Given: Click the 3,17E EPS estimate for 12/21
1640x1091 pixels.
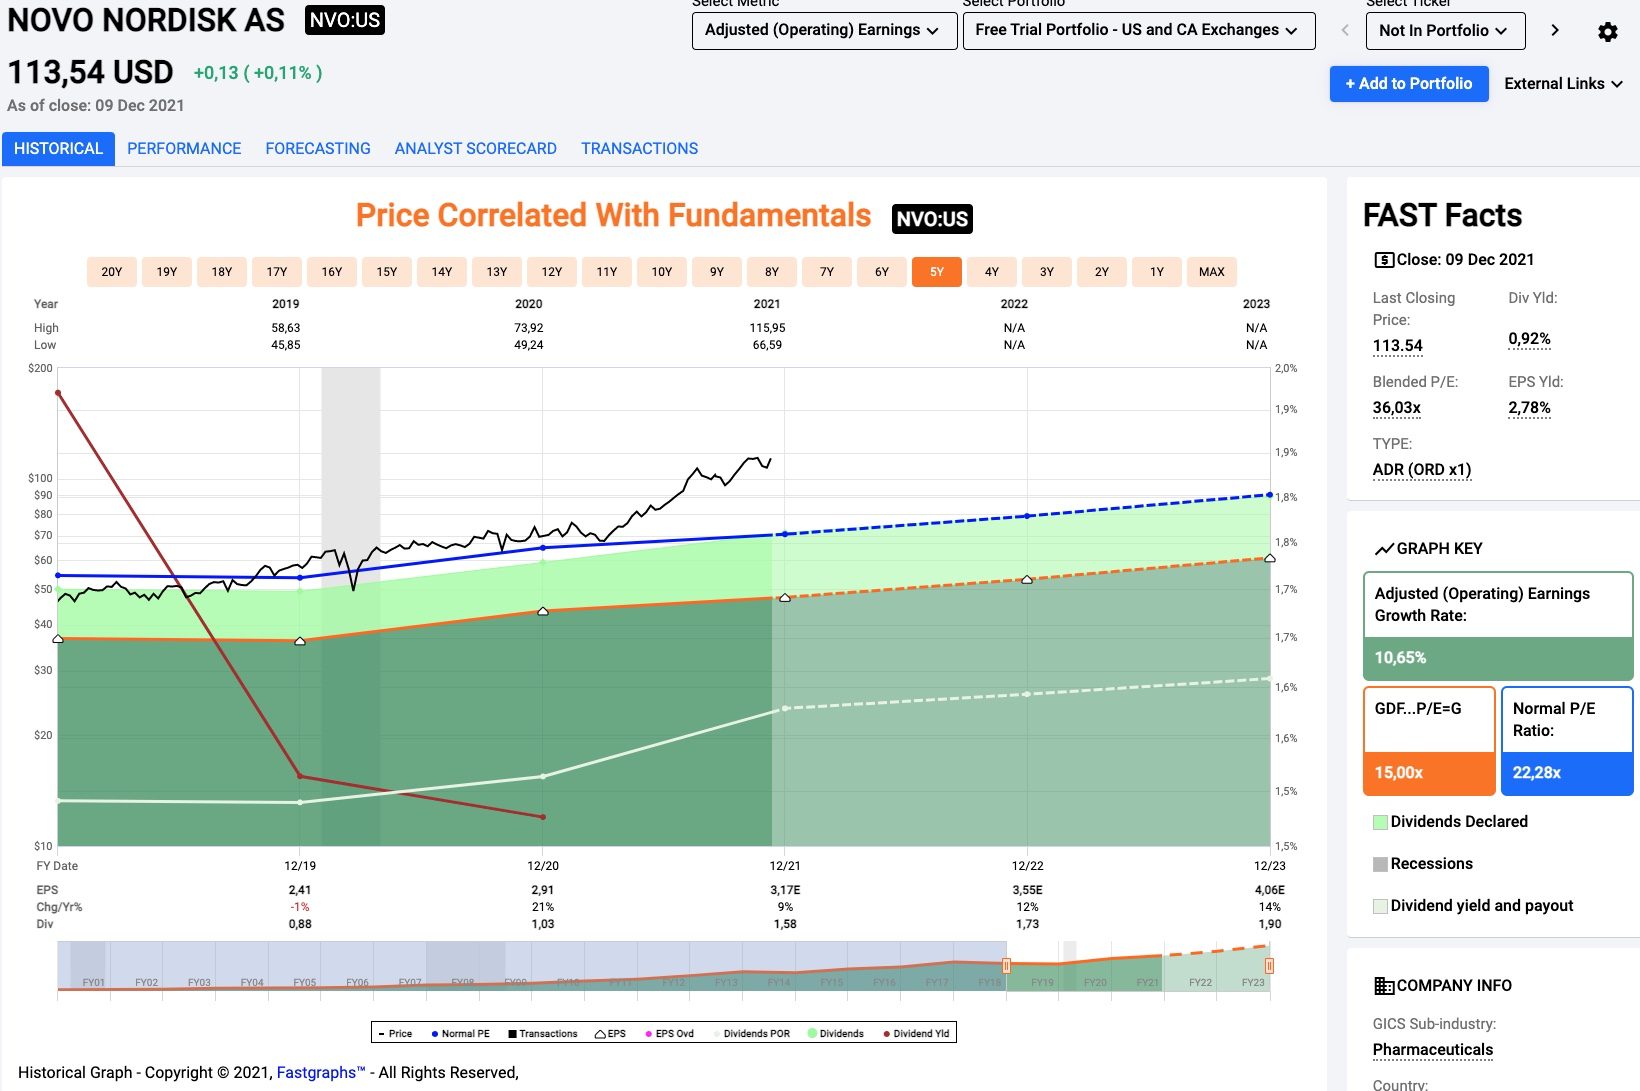Looking at the screenshot, I should (x=785, y=890).
